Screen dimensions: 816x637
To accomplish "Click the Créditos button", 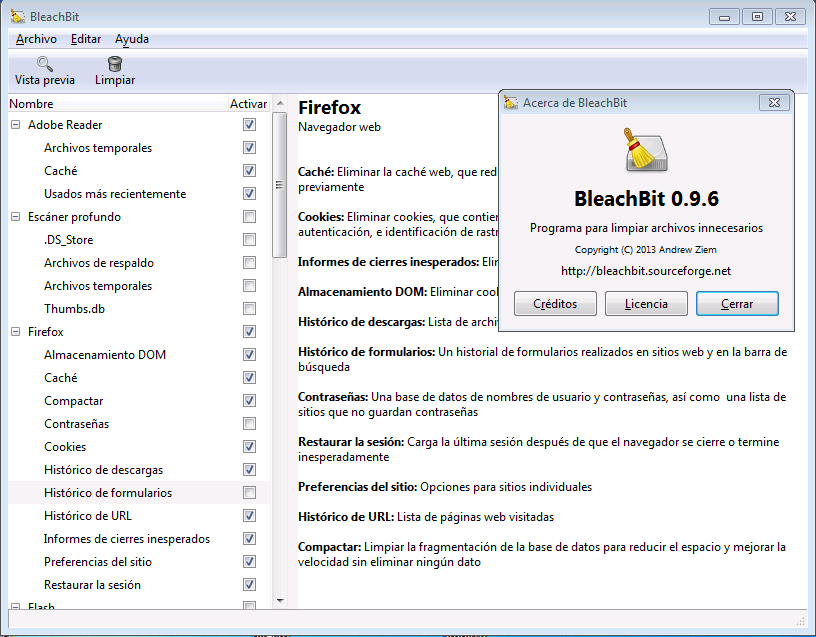I will (555, 303).
